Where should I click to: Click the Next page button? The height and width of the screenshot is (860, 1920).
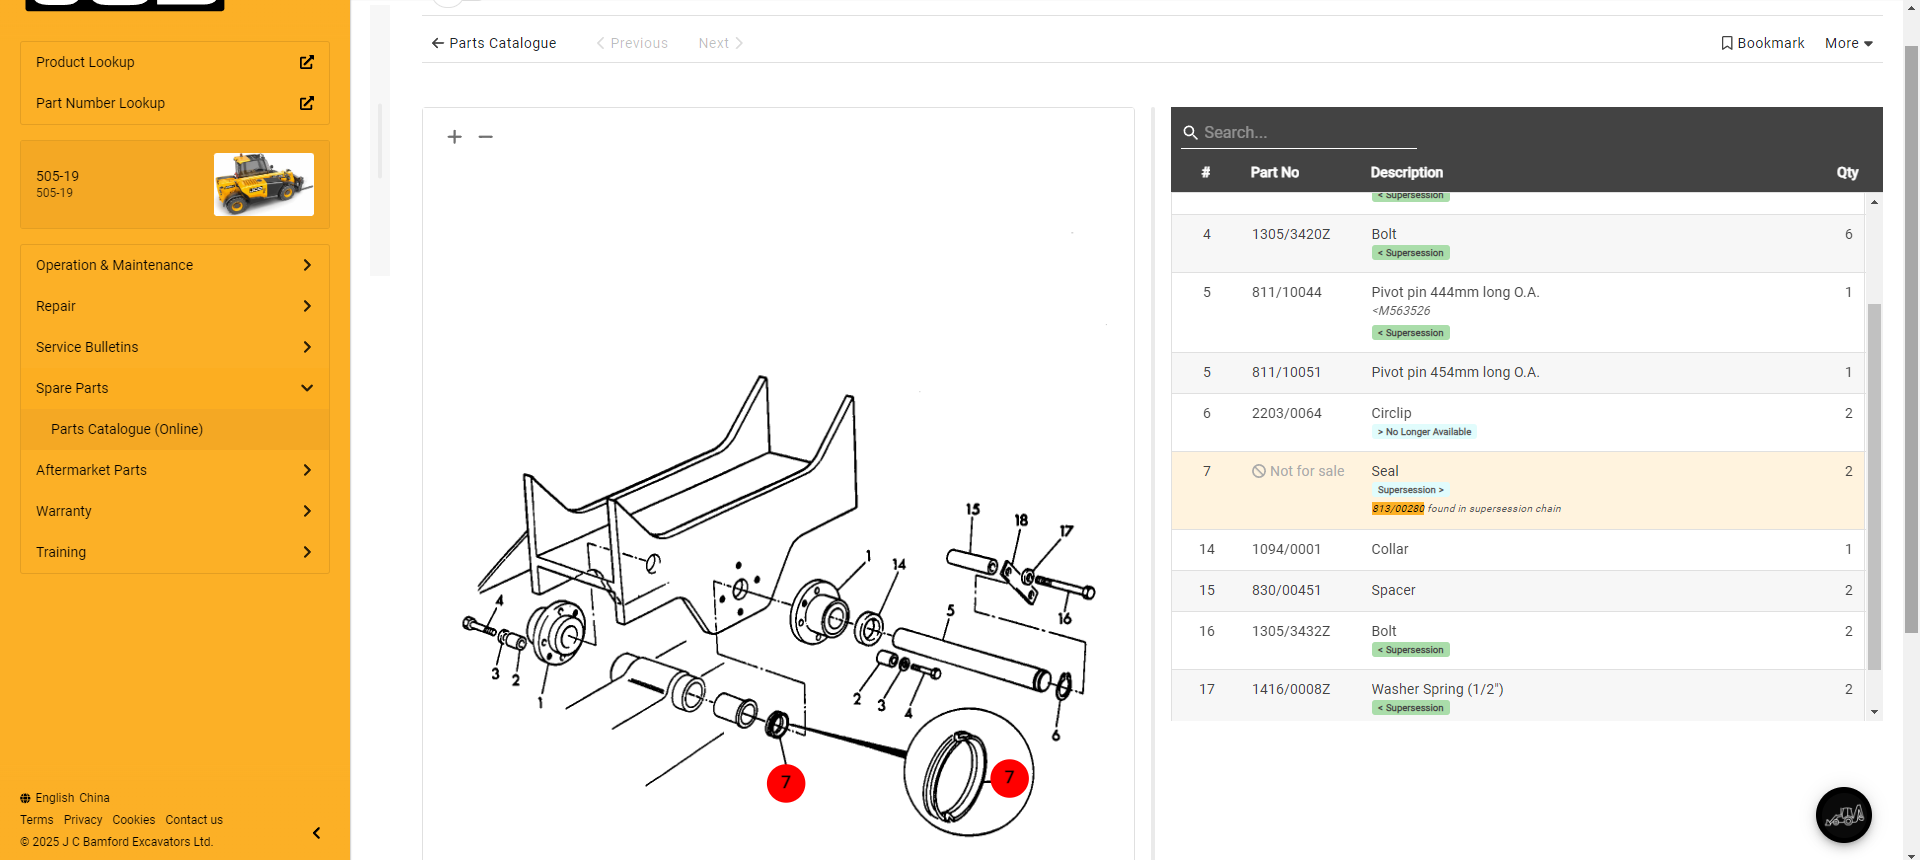coord(720,43)
